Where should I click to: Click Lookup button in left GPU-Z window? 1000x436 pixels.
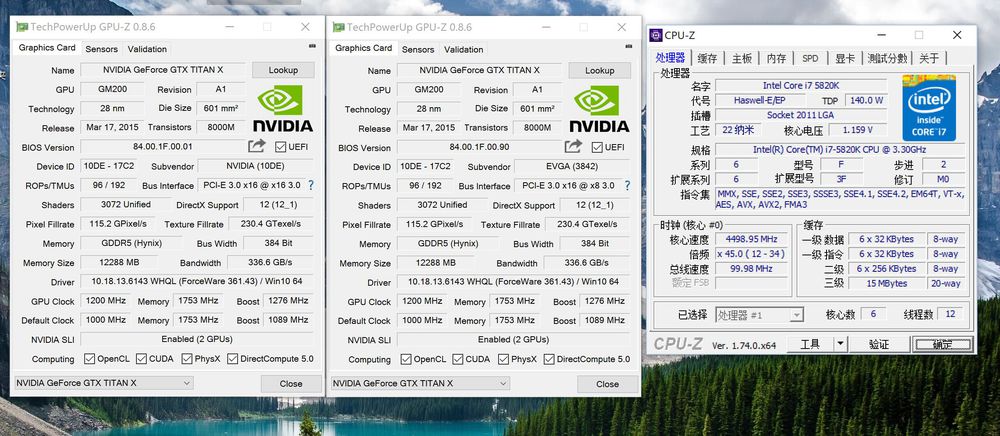[x=283, y=70]
